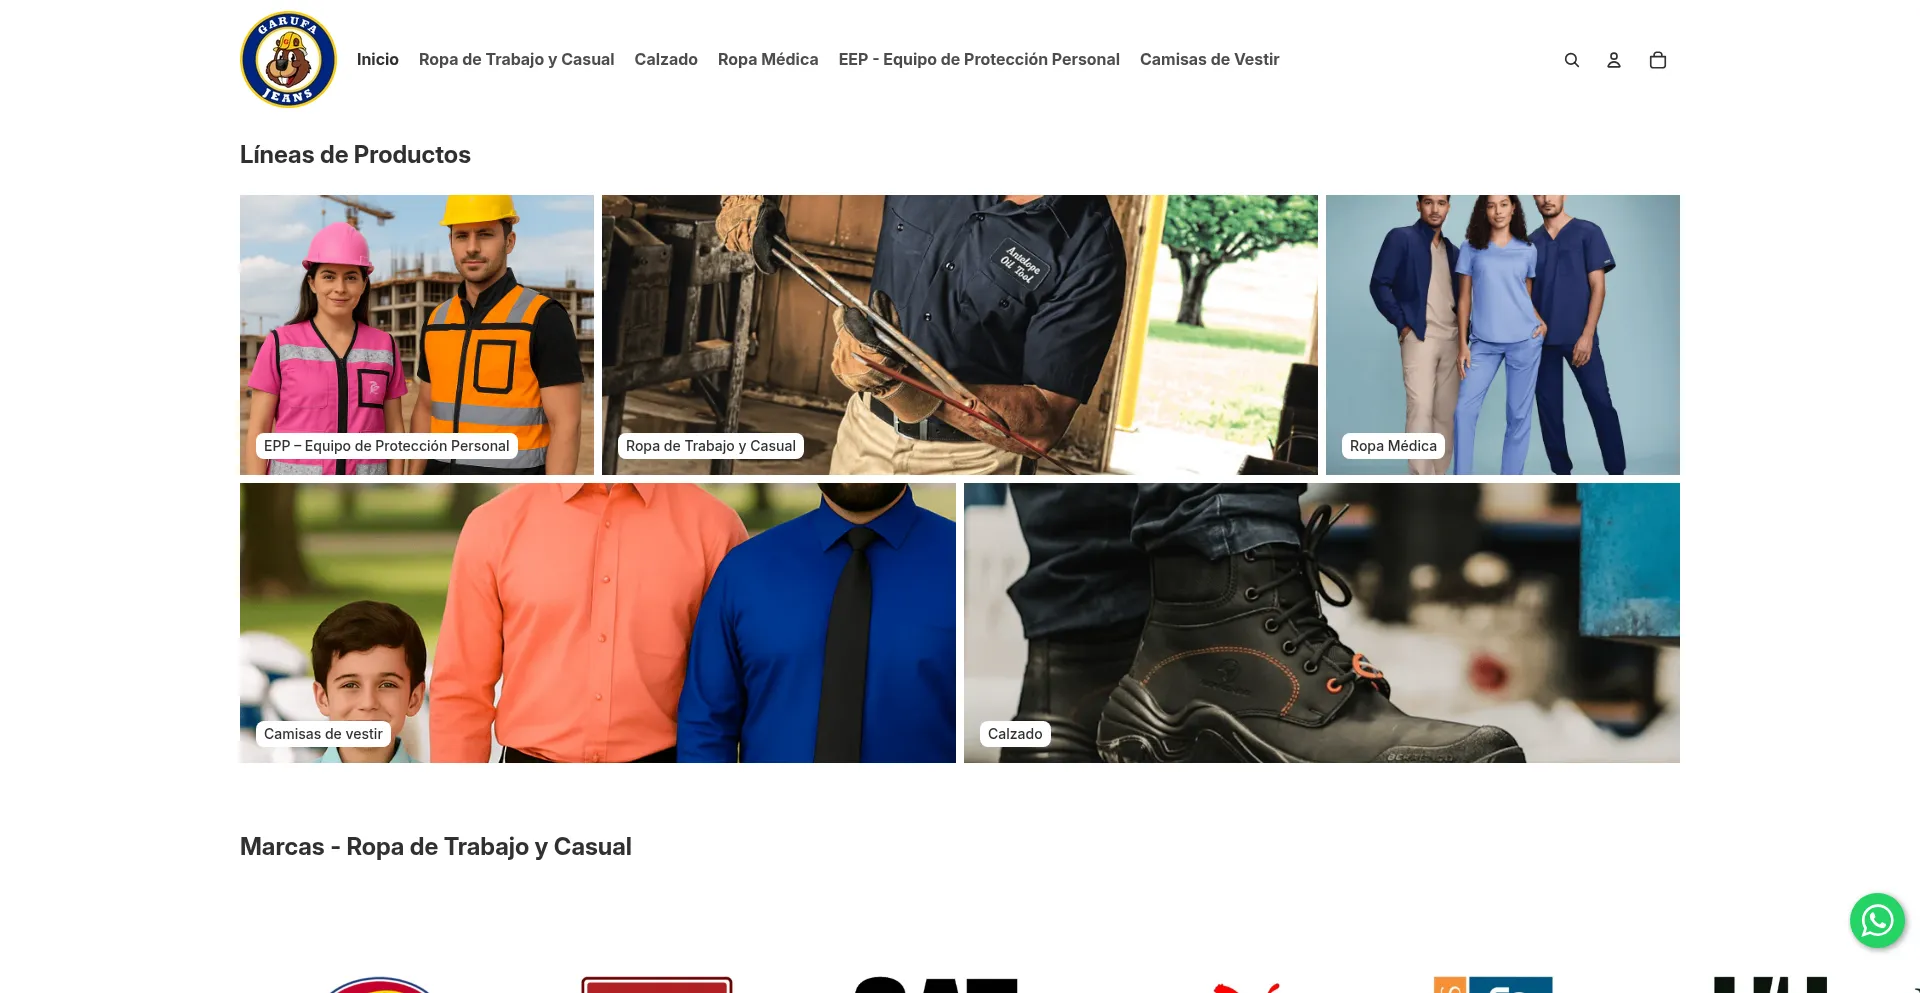Open the user account icon
The width and height of the screenshot is (1920, 993).
click(1614, 60)
